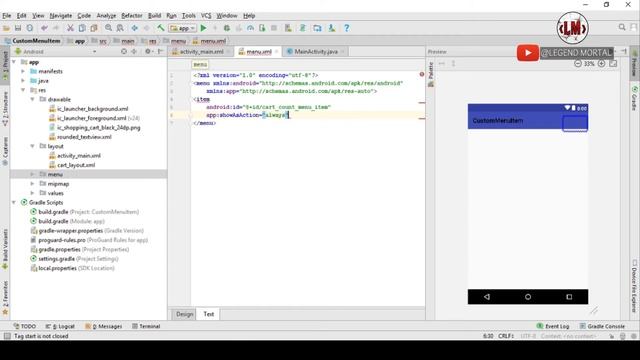The image size is (640, 360).
Task: Click the Make Project hammer icon
Action: (161, 28)
